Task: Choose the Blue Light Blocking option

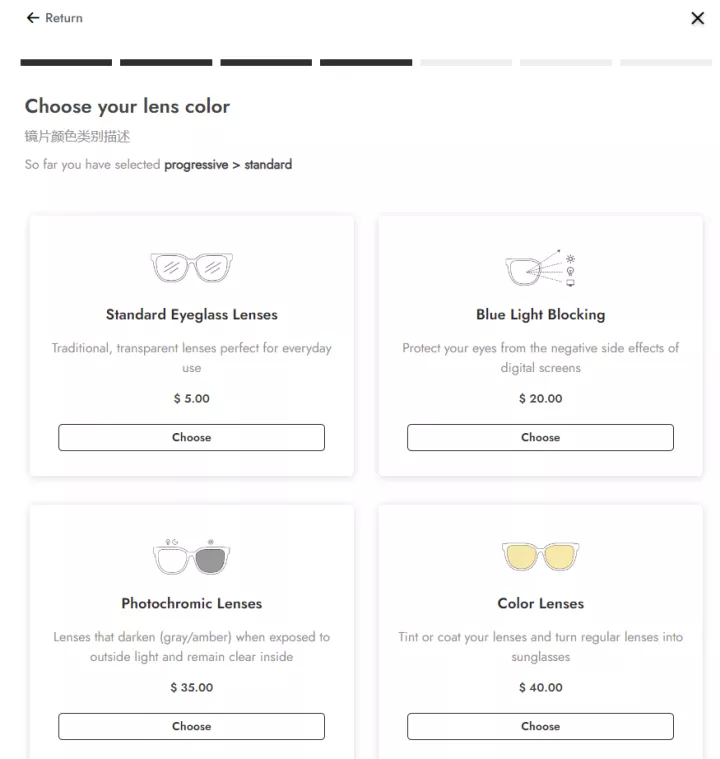Action: [x=540, y=437]
